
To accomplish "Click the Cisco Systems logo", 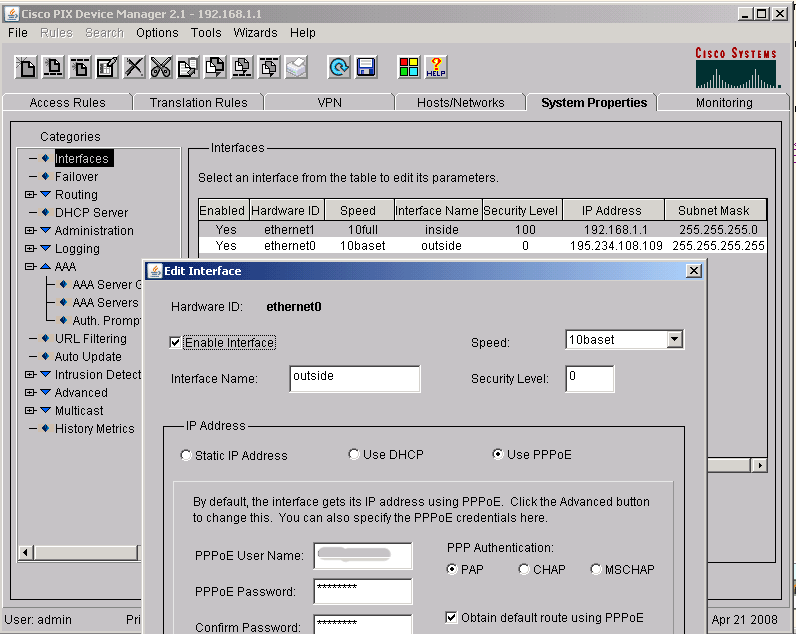I will tap(736, 68).
